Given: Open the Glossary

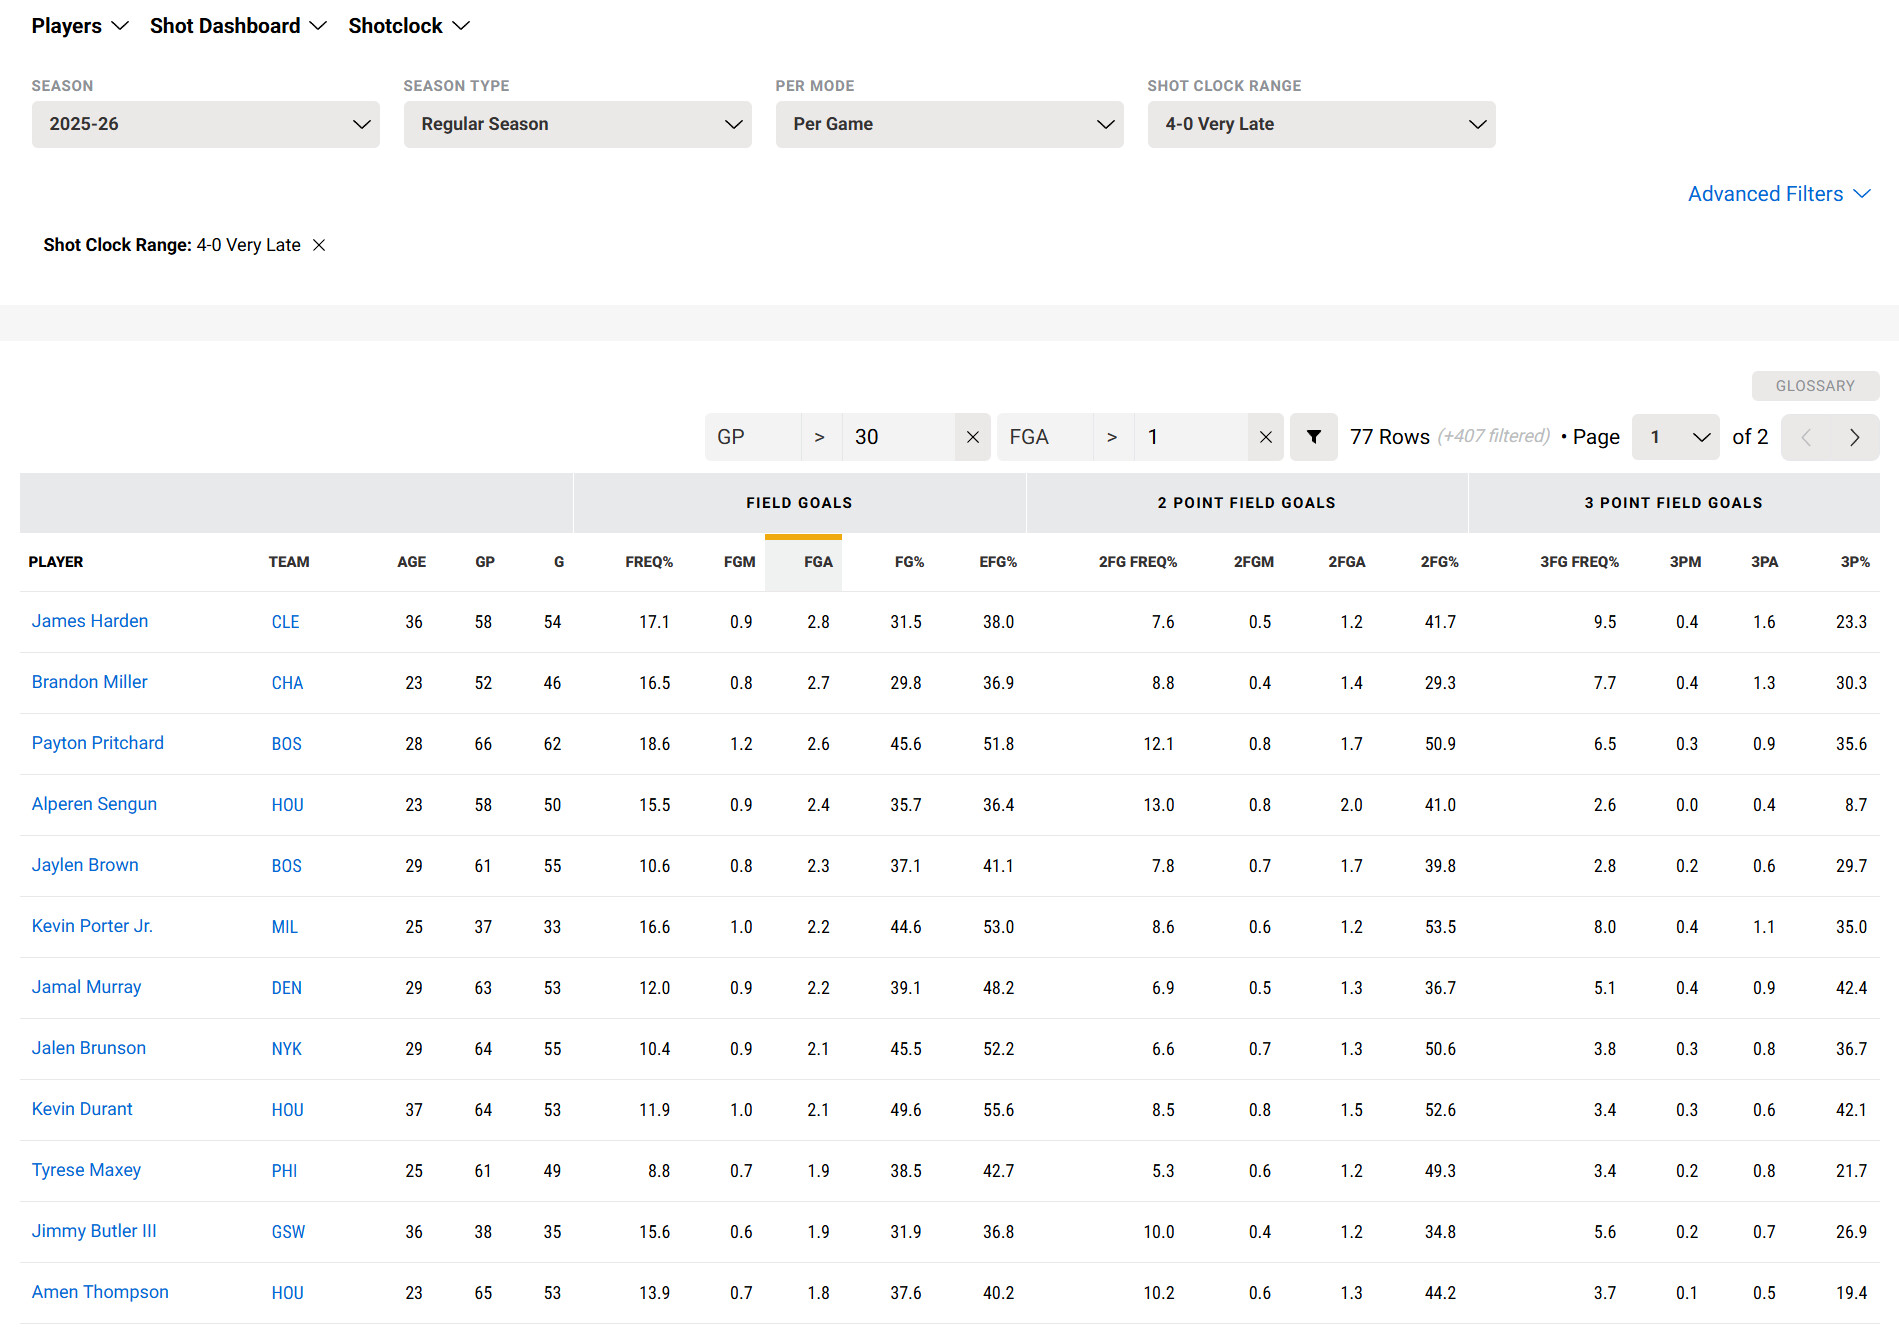Looking at the screenshot, I should (x=1814, y=386).
